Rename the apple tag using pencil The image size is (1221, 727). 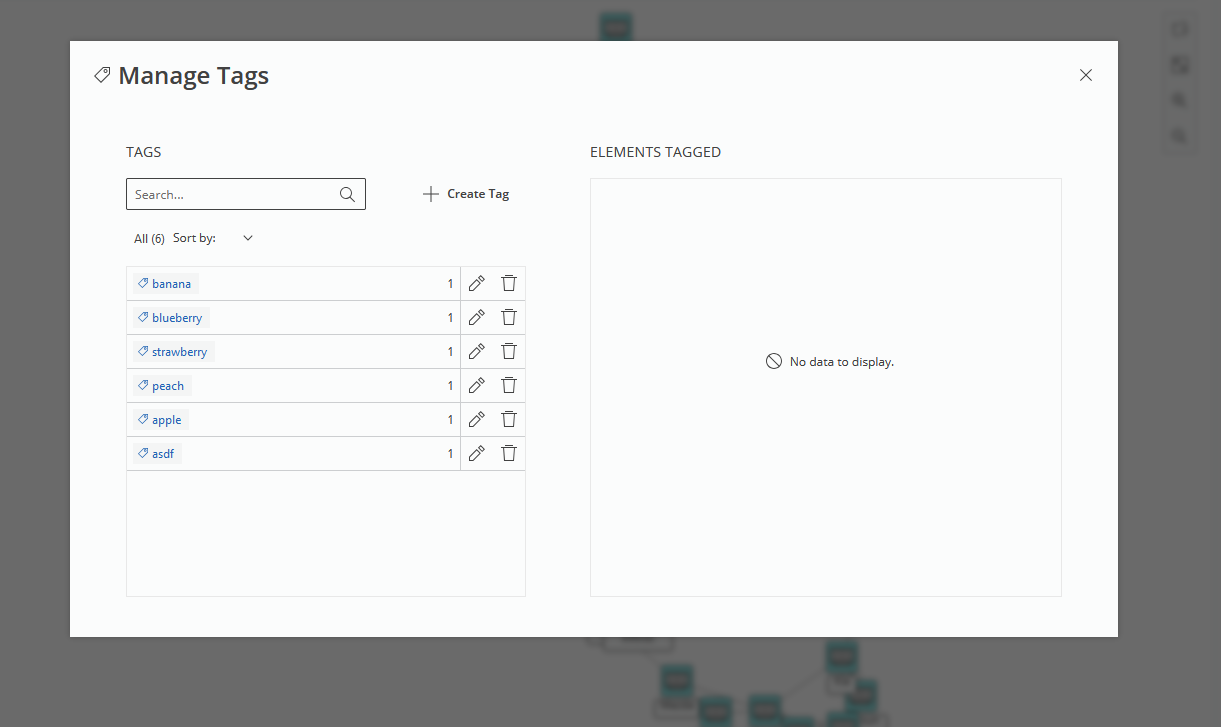(x=477, y=420)
